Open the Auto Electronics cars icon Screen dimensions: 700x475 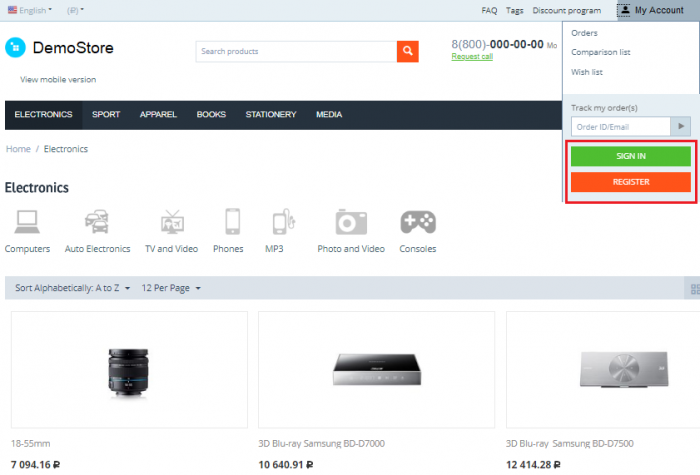coord(97,221)
